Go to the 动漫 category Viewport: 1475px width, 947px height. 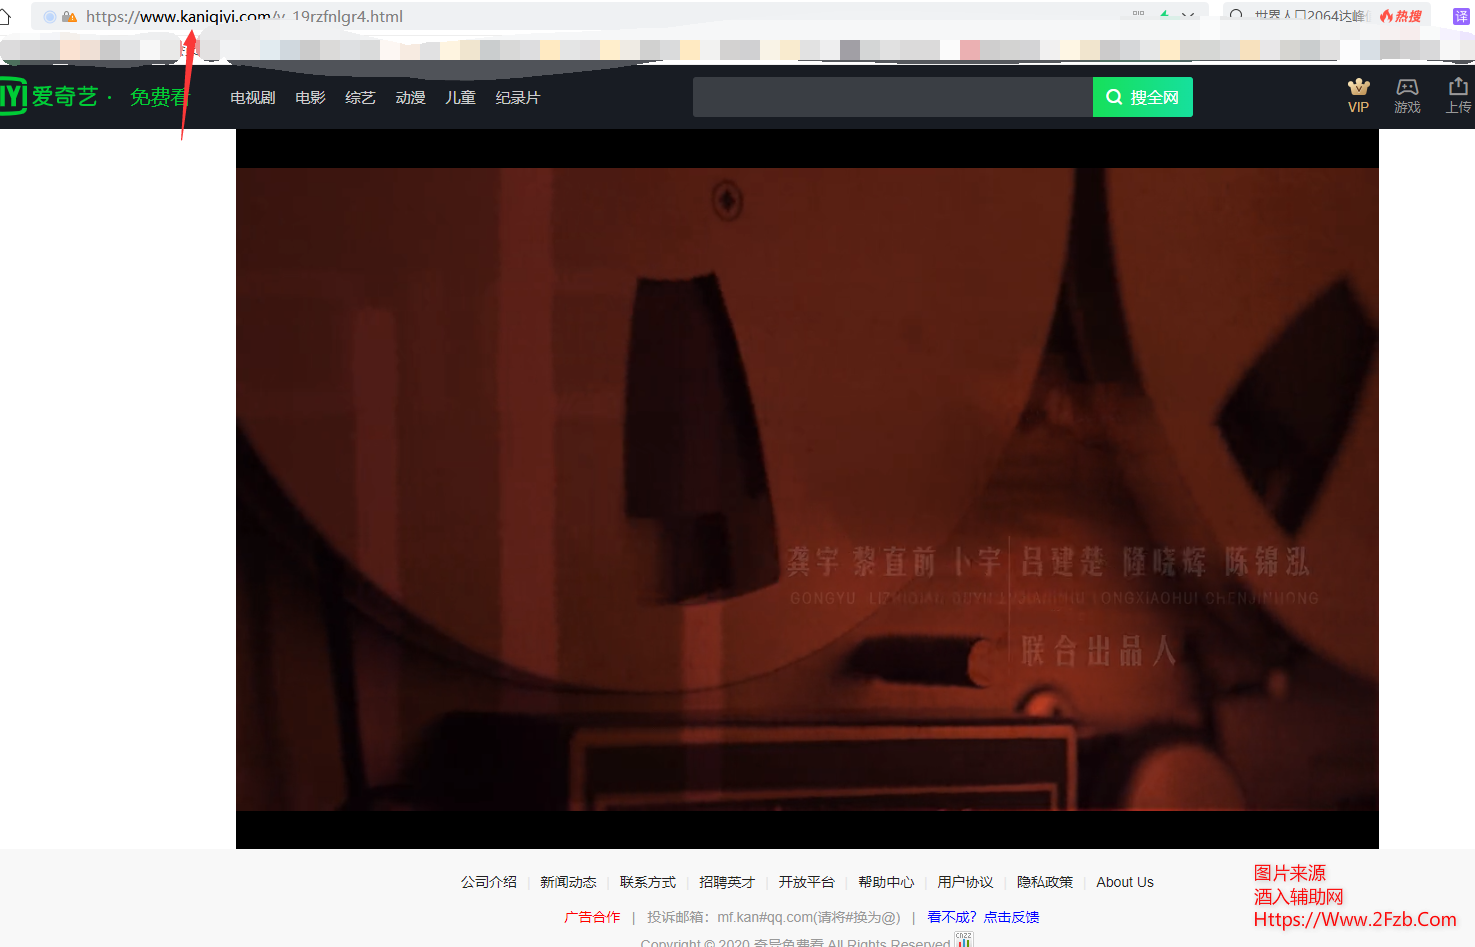(410, 97)
